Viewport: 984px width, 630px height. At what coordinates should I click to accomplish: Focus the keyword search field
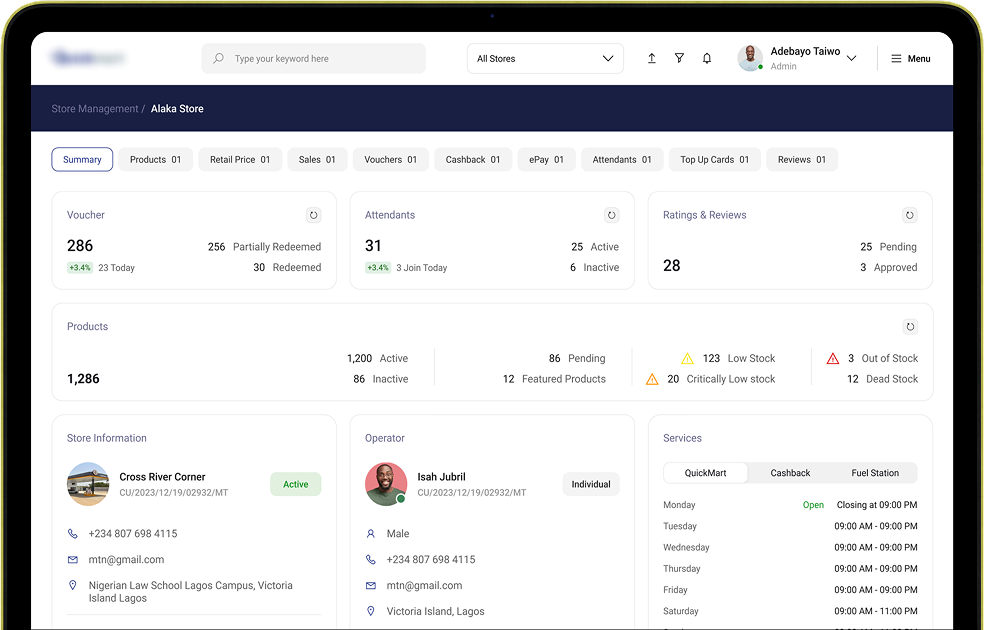[314, 58]
